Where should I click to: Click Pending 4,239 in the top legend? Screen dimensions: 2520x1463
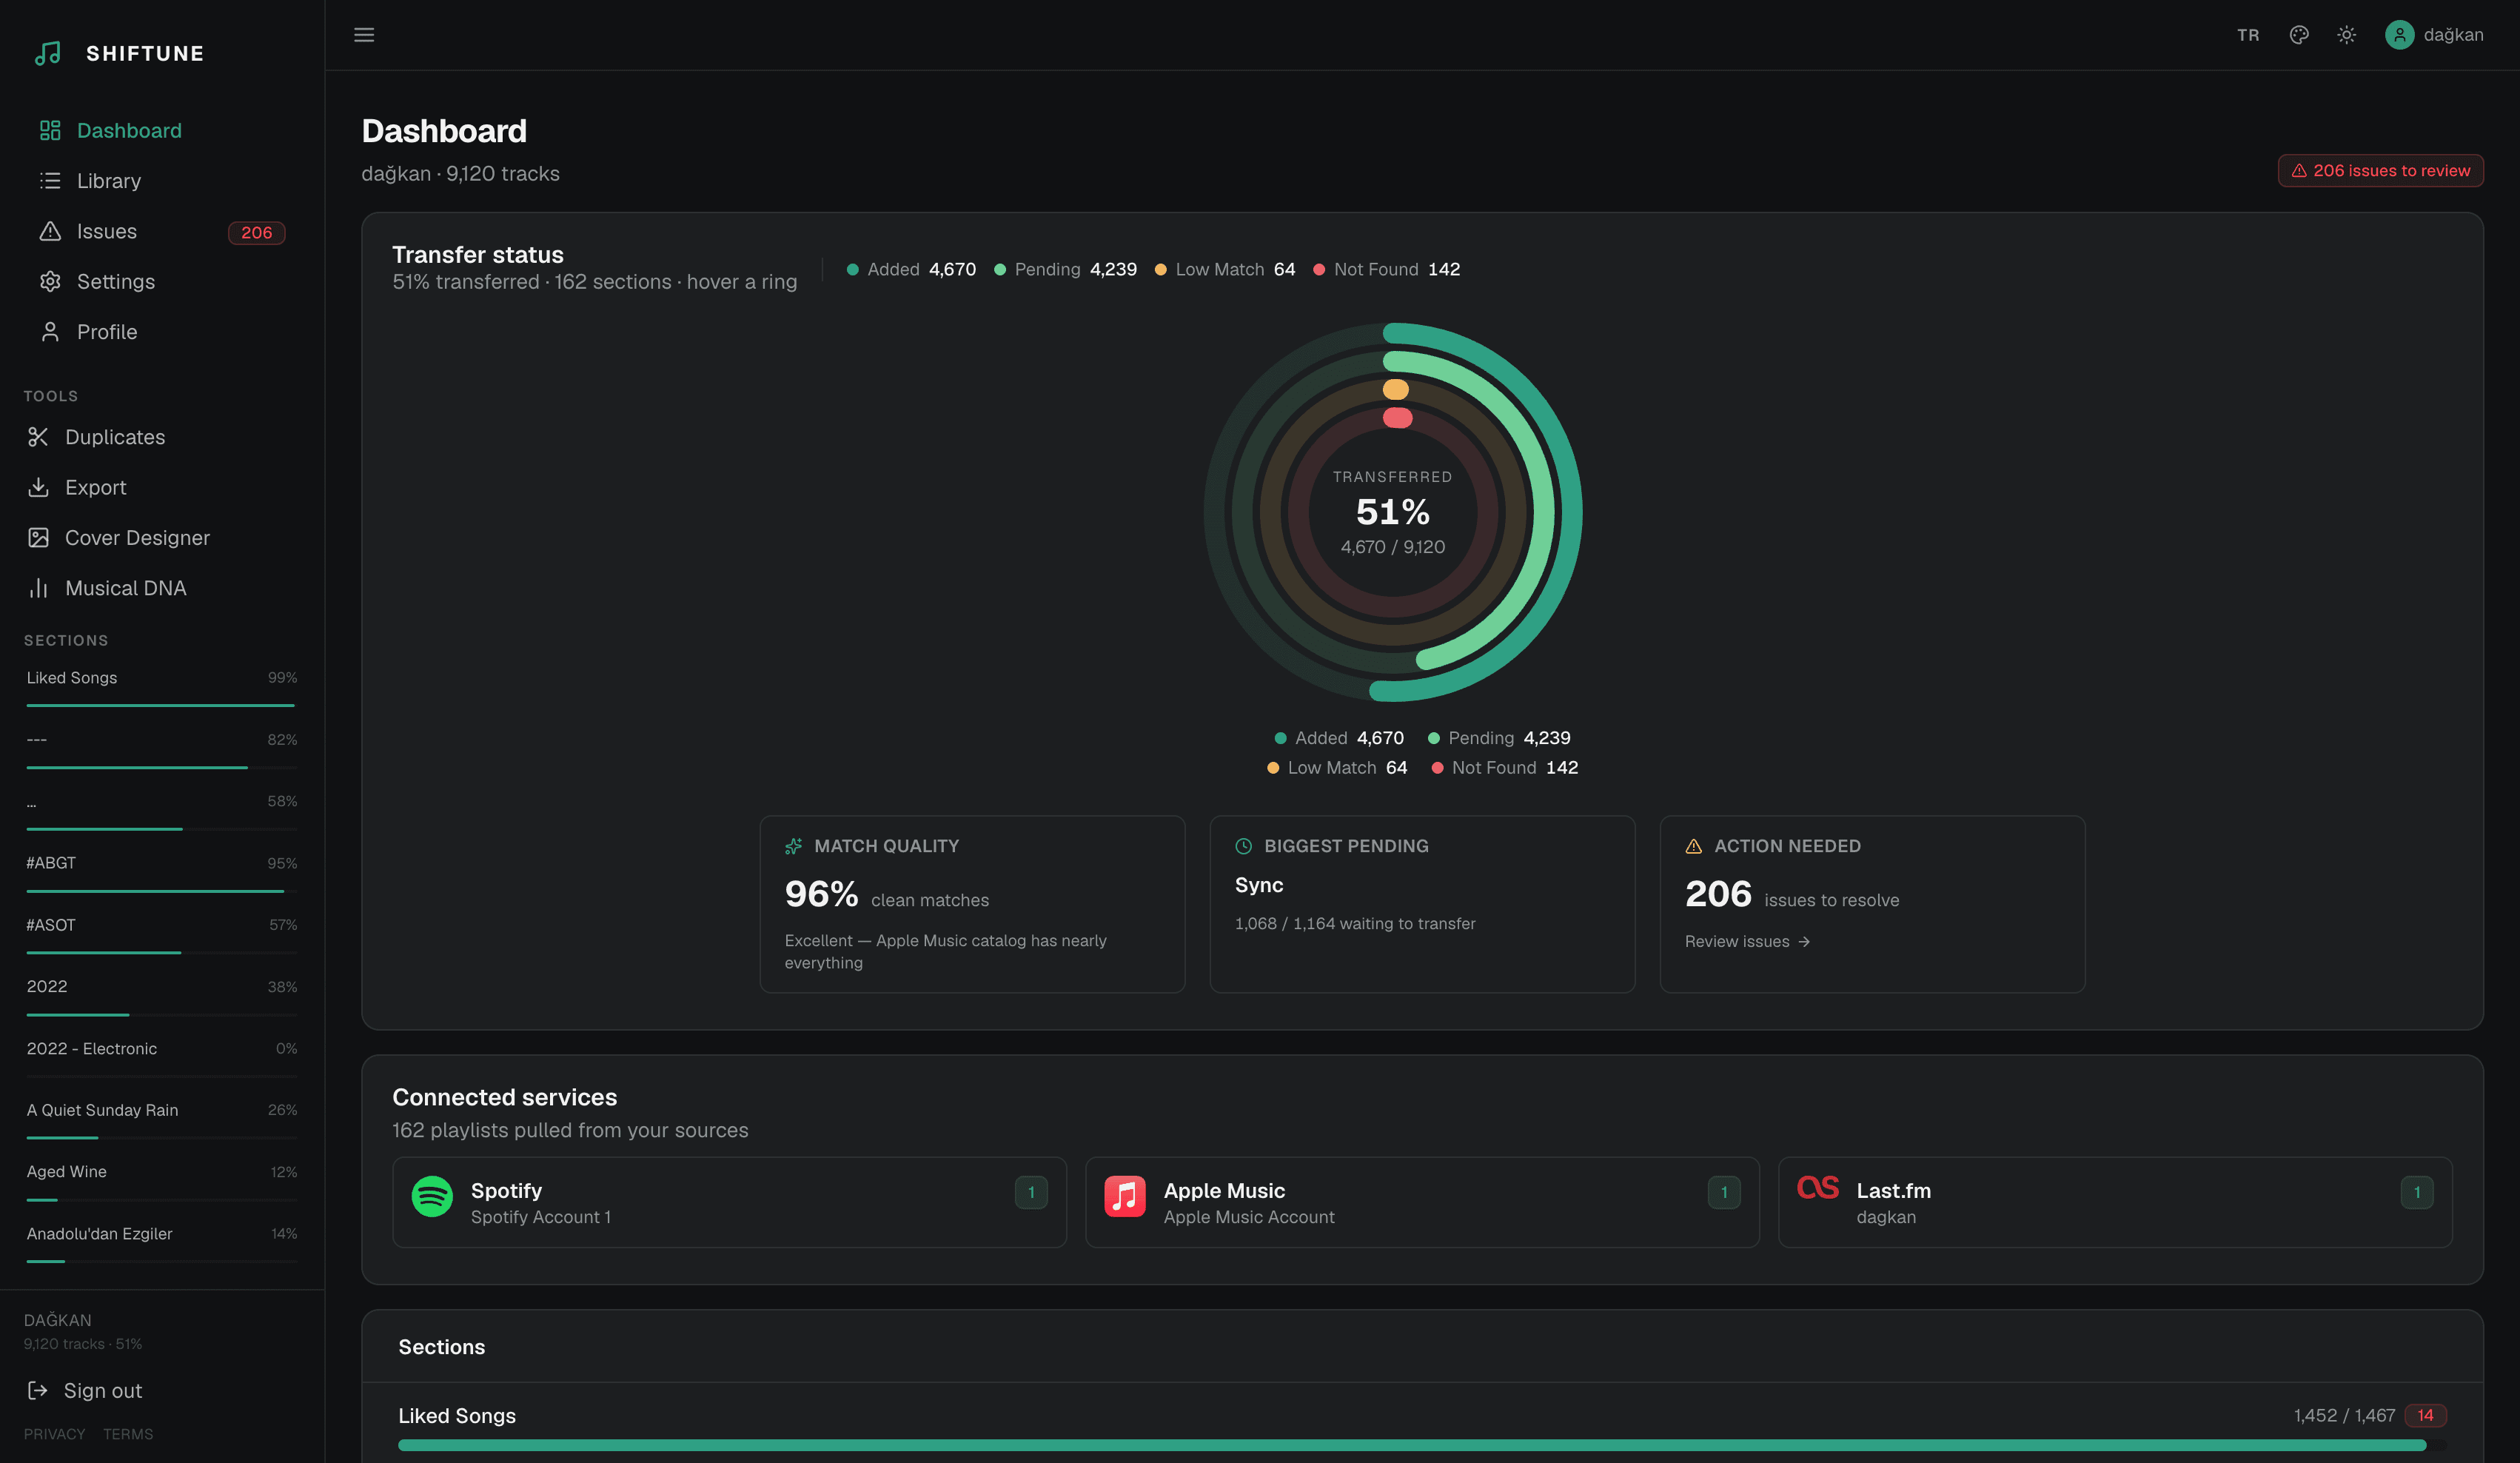pyautogui.click(x=1065, y=270)
